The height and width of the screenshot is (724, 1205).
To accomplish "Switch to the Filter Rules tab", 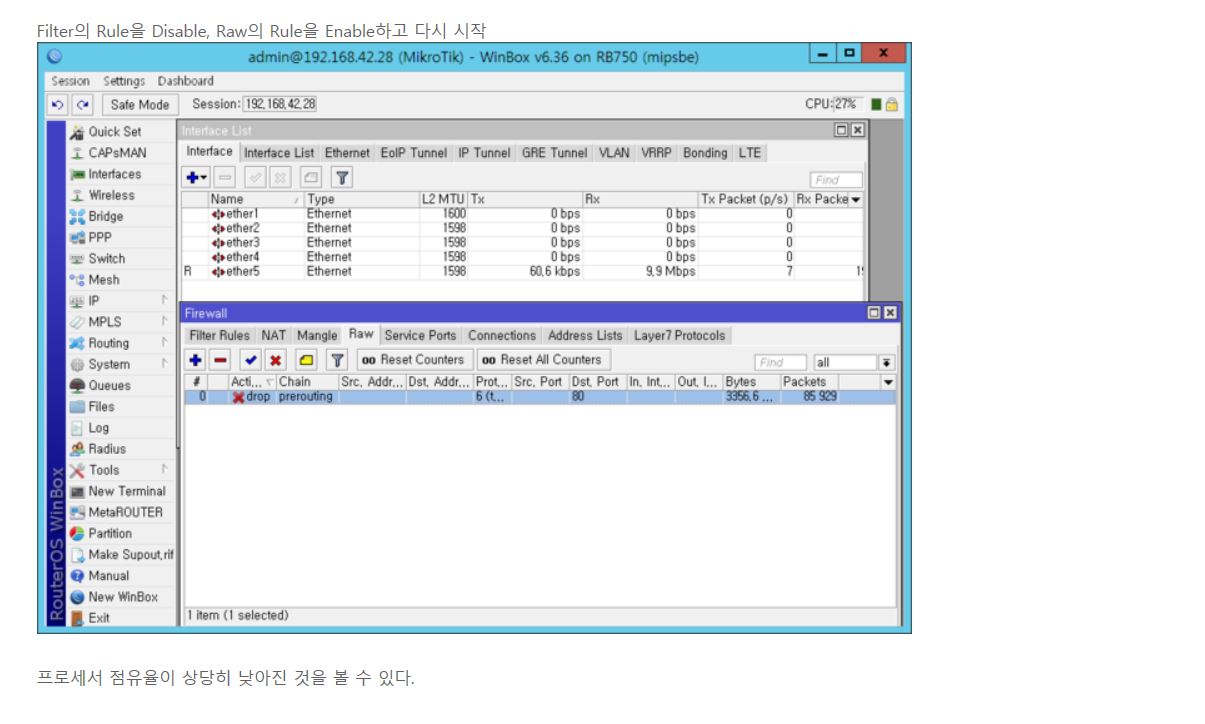I will [x=220, y=335].
